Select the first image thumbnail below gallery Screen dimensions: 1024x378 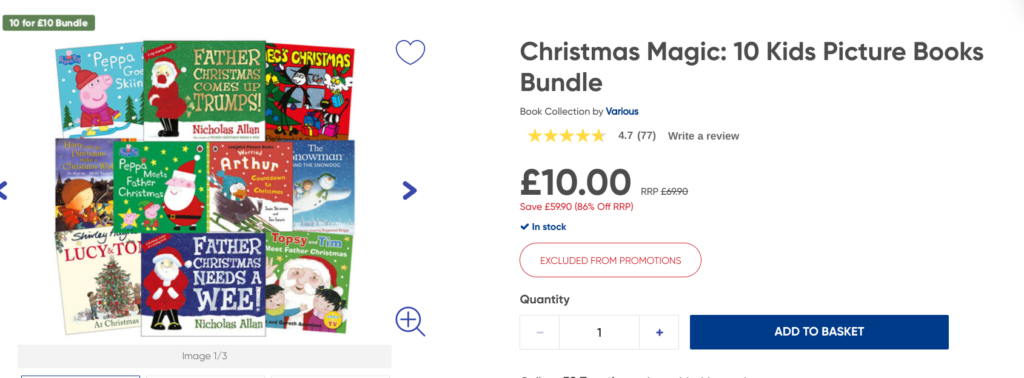(80, 376)
